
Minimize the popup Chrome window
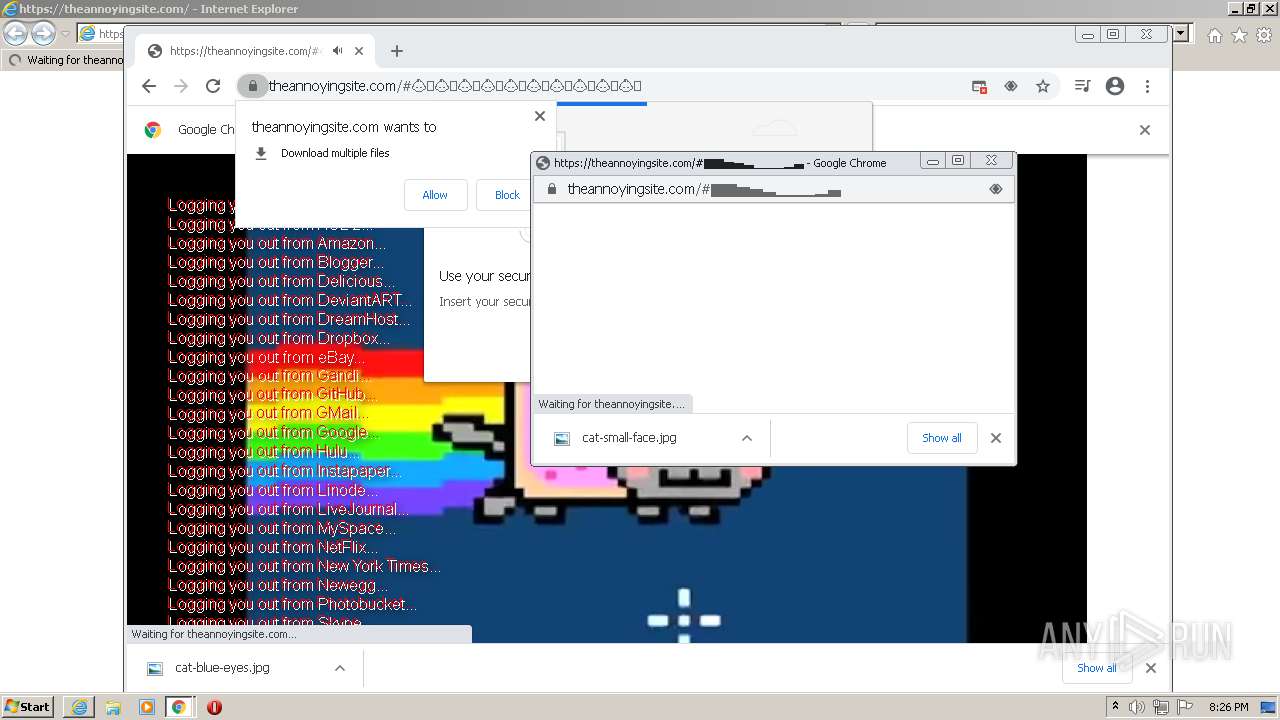point(933,161)
